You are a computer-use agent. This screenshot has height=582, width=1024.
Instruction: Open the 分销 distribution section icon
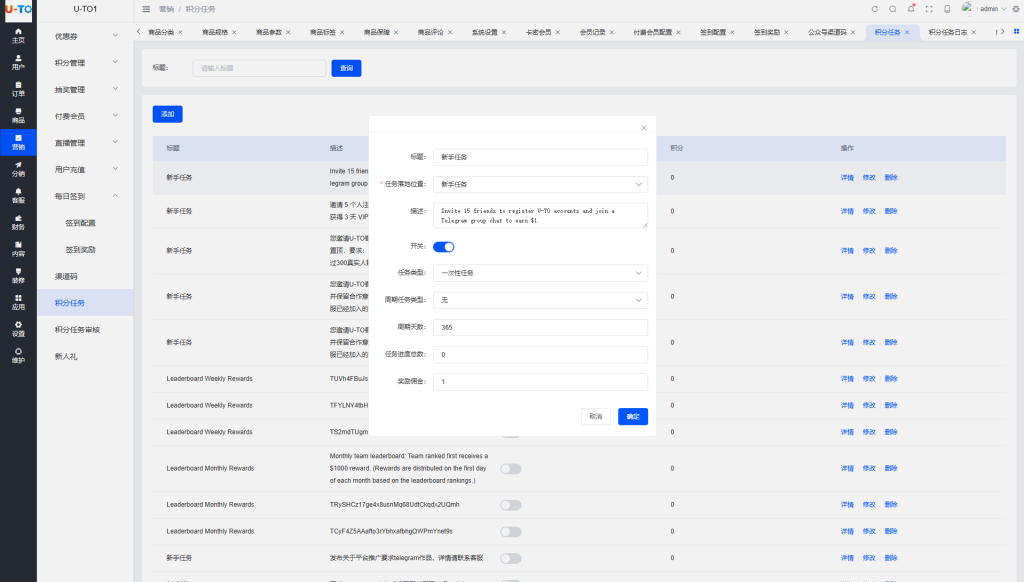click(x=18, y=169)
